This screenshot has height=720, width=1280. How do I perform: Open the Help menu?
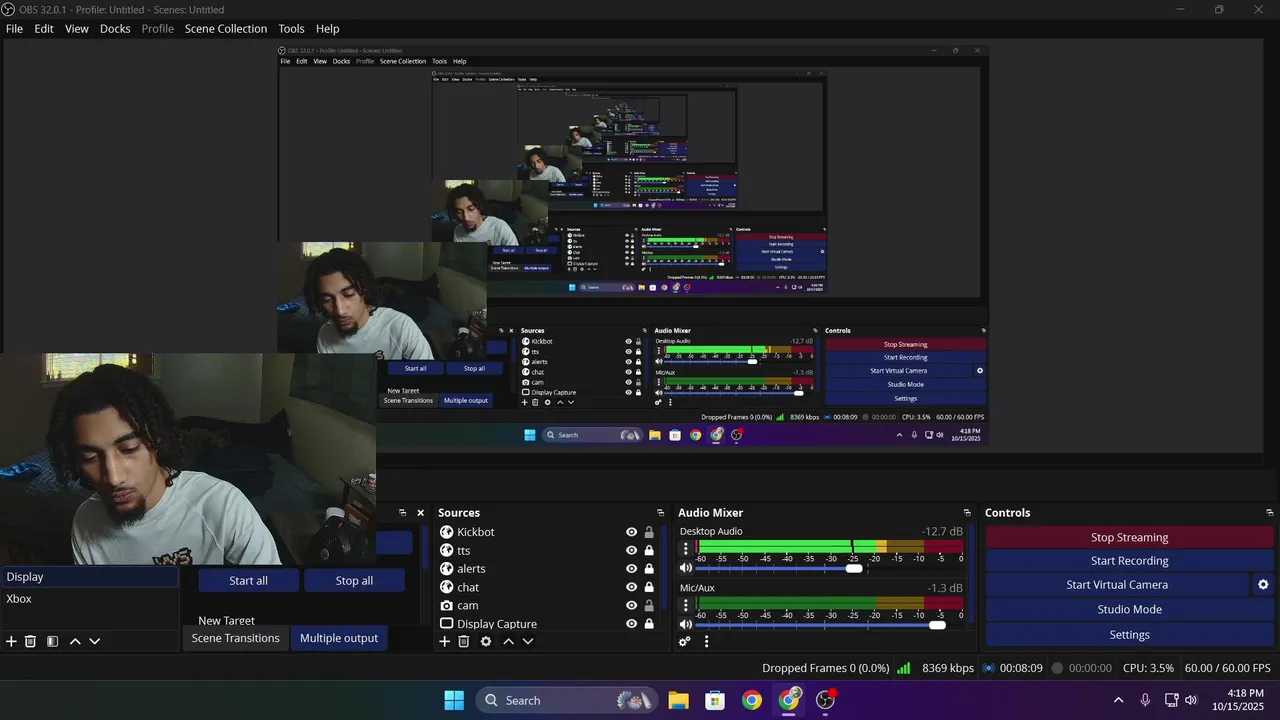pyautogui.click(x=327, y=29)
